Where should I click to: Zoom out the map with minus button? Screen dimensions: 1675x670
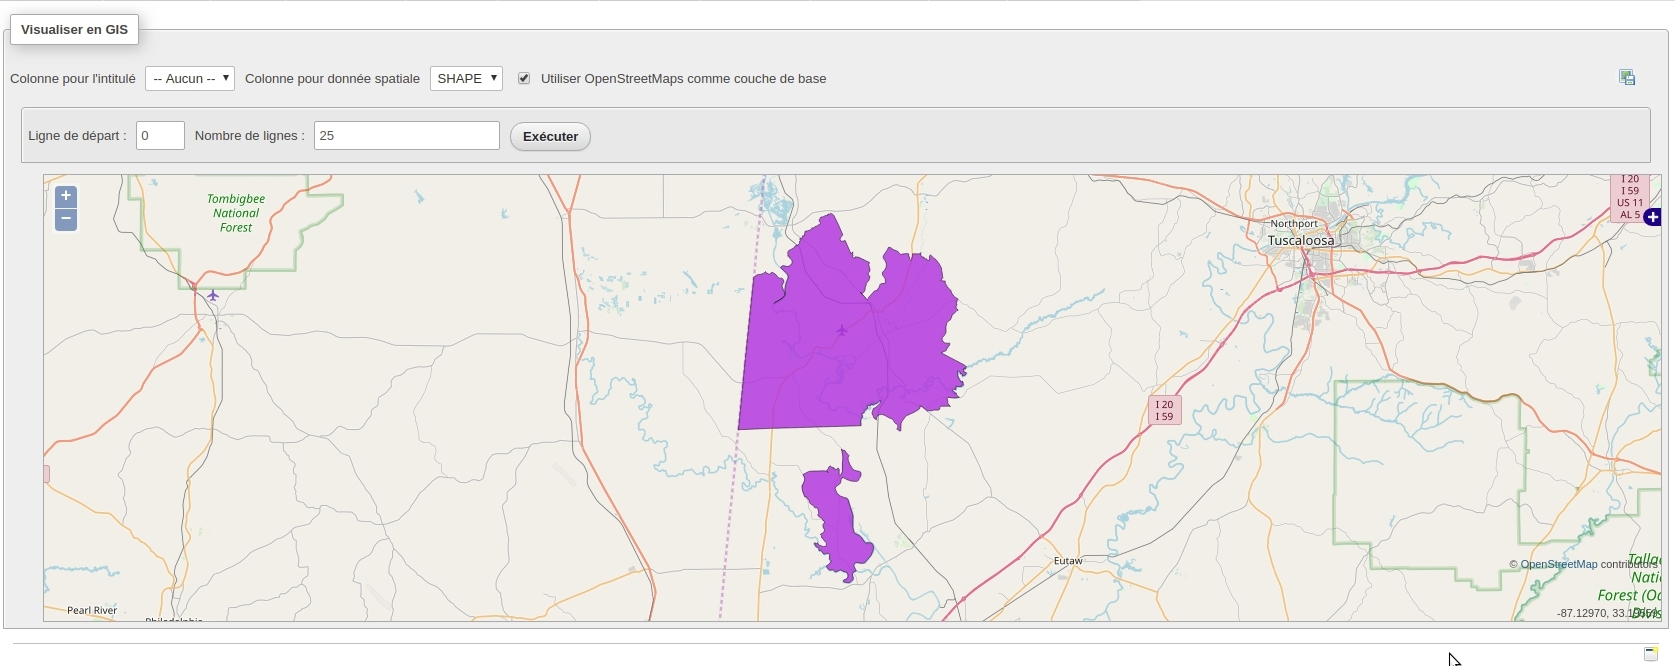click(66, 219)
